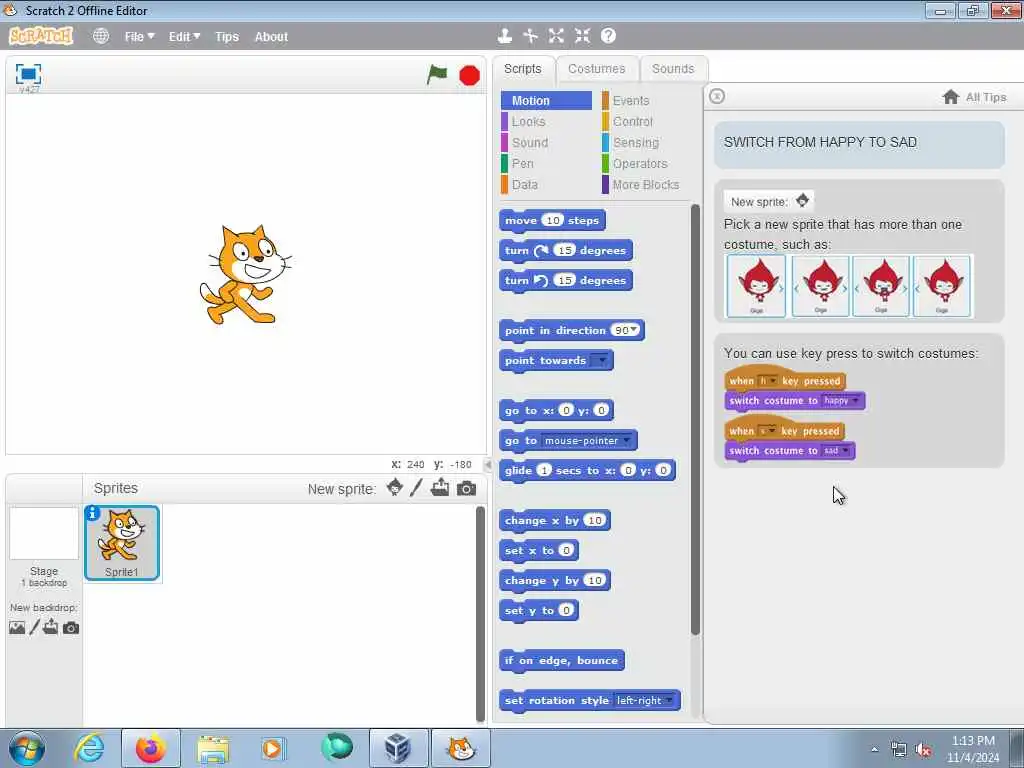Select the More Blocks category
Image resolution: width=1024 pixels, height=768 pixels.
(645, 185)
